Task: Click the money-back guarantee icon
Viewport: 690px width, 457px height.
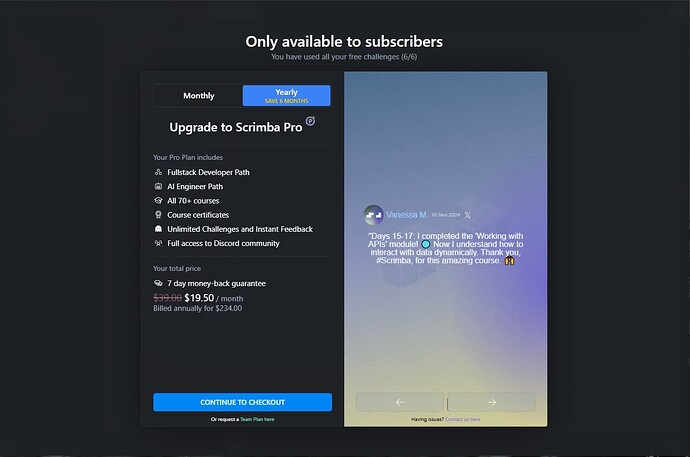Action: (158, 283)
